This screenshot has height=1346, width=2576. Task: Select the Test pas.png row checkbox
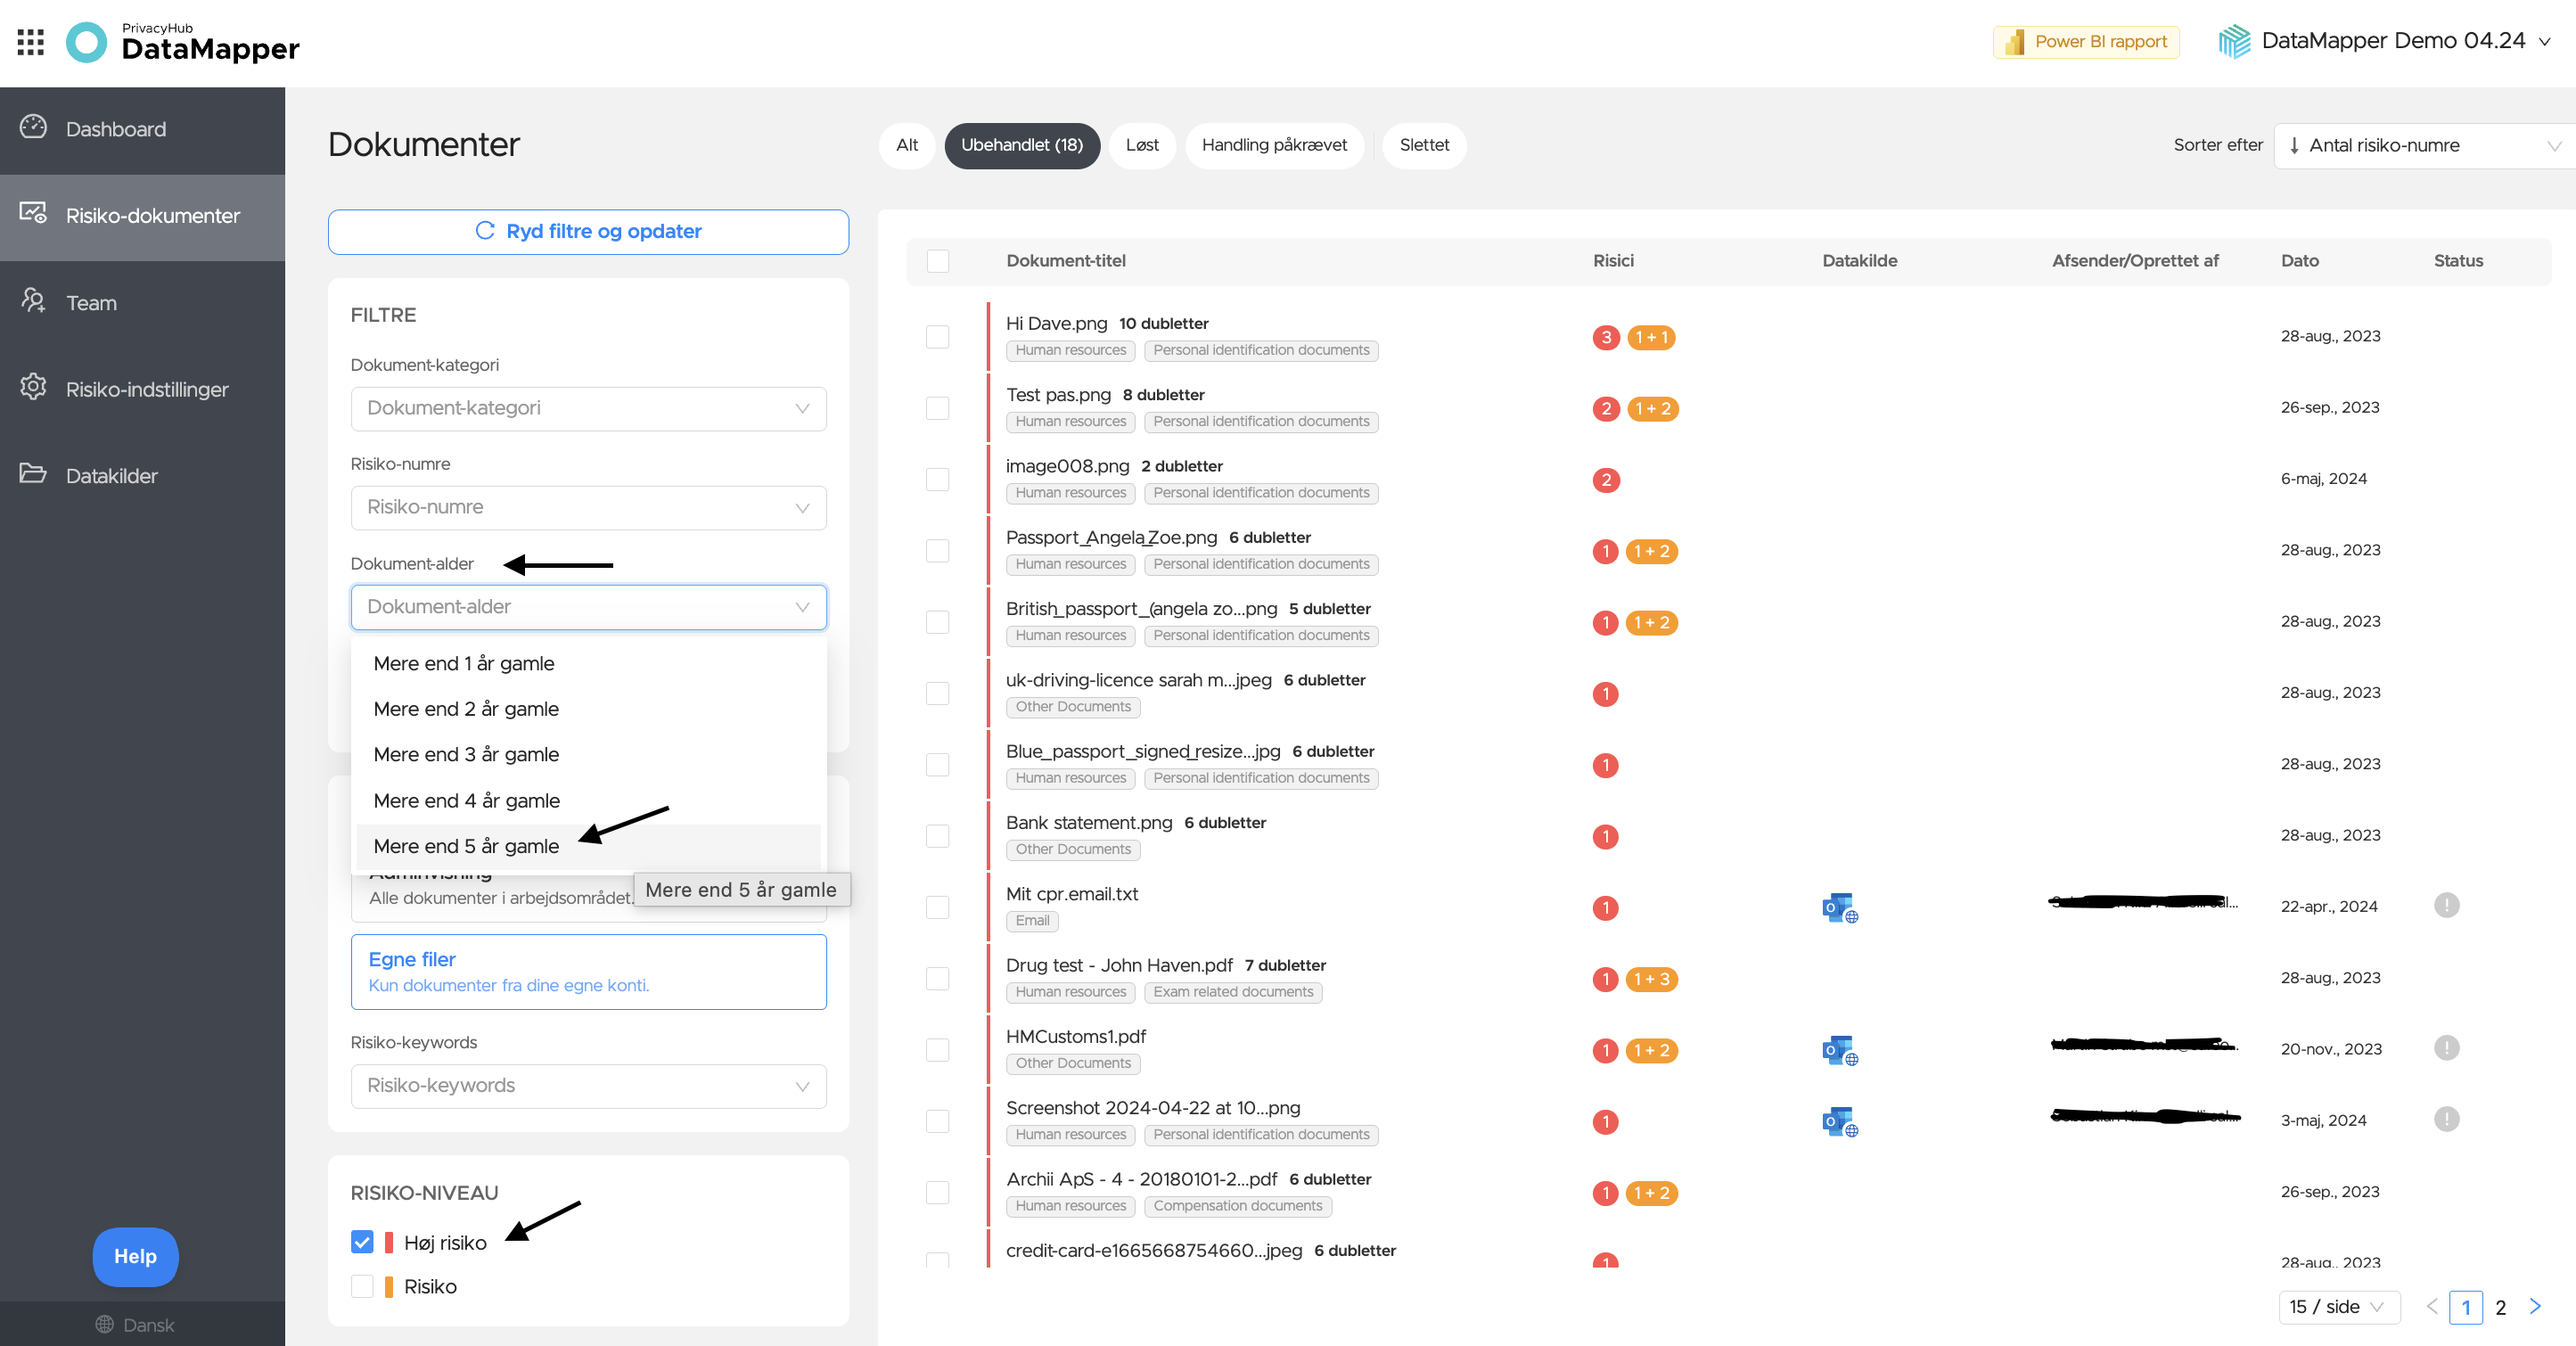click(x=937, y=408)
